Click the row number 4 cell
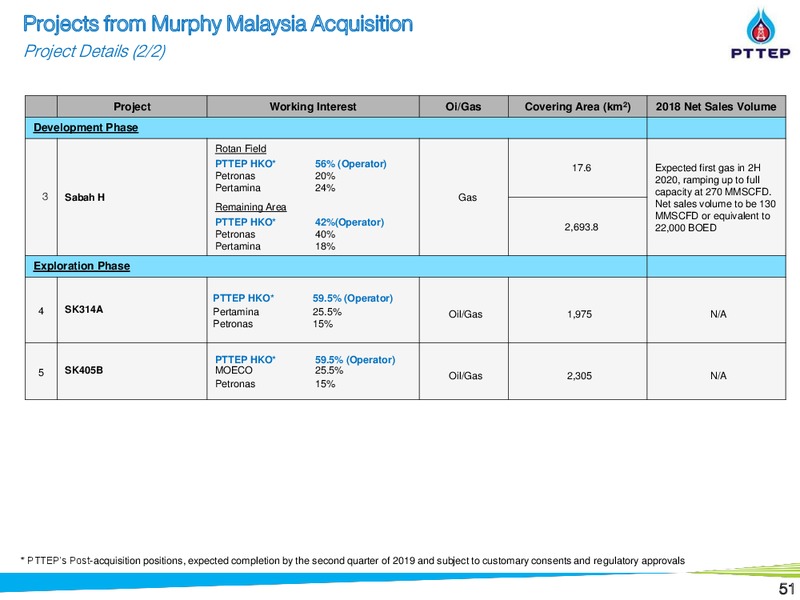 tap(41, 311)
